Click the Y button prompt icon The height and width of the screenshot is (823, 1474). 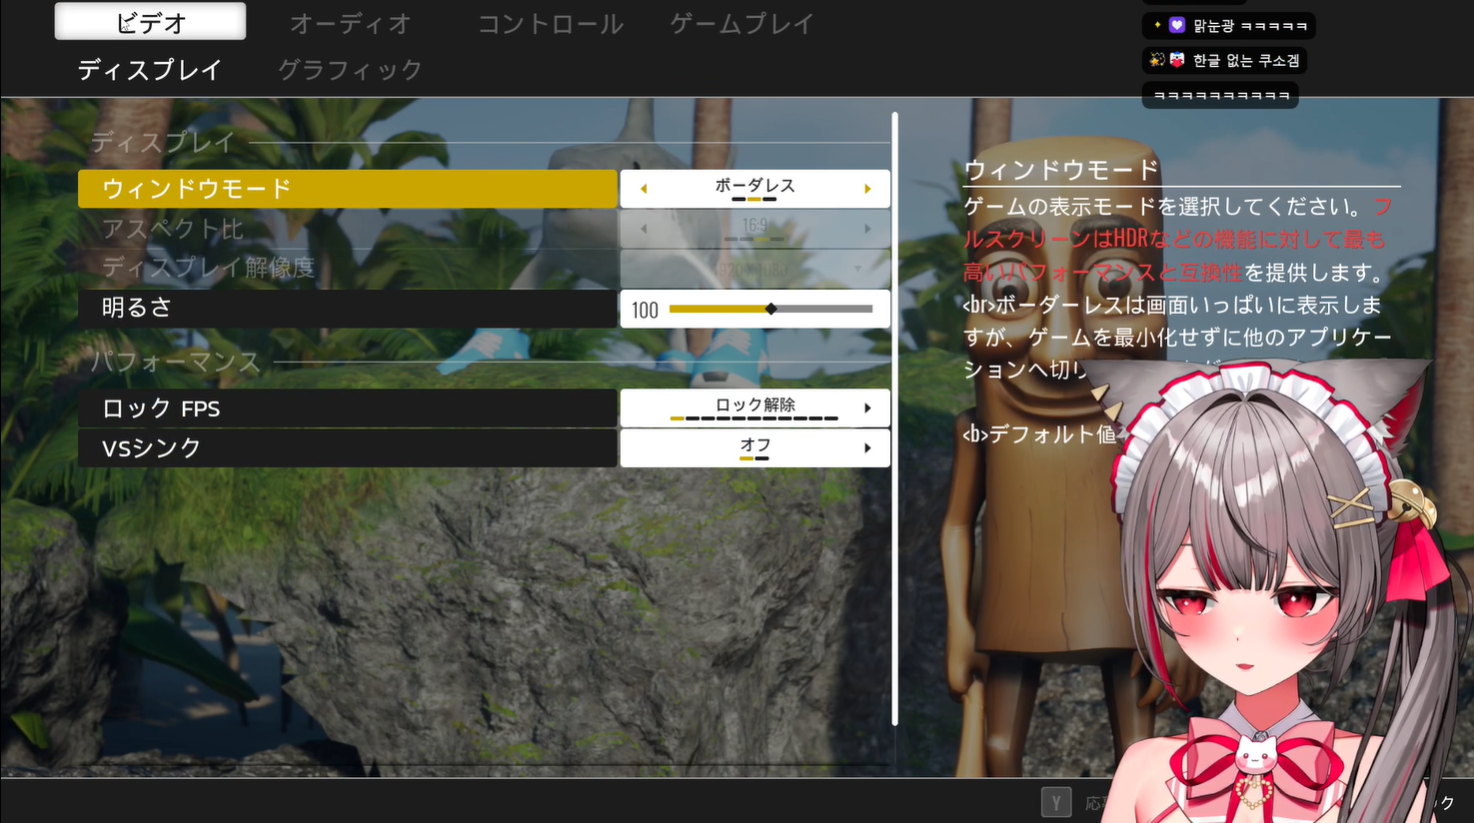(x=1056, y=802)
